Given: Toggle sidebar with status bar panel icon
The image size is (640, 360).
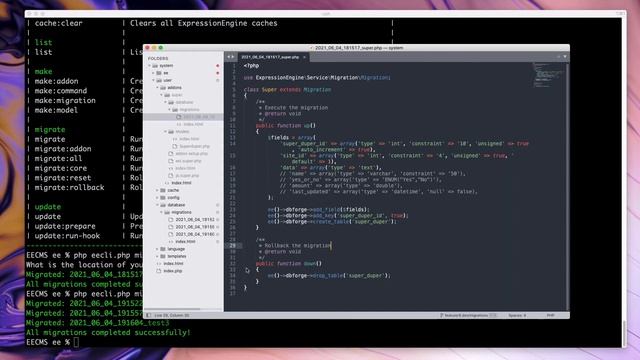Looking at the screenshot, I should coord(149,316).
